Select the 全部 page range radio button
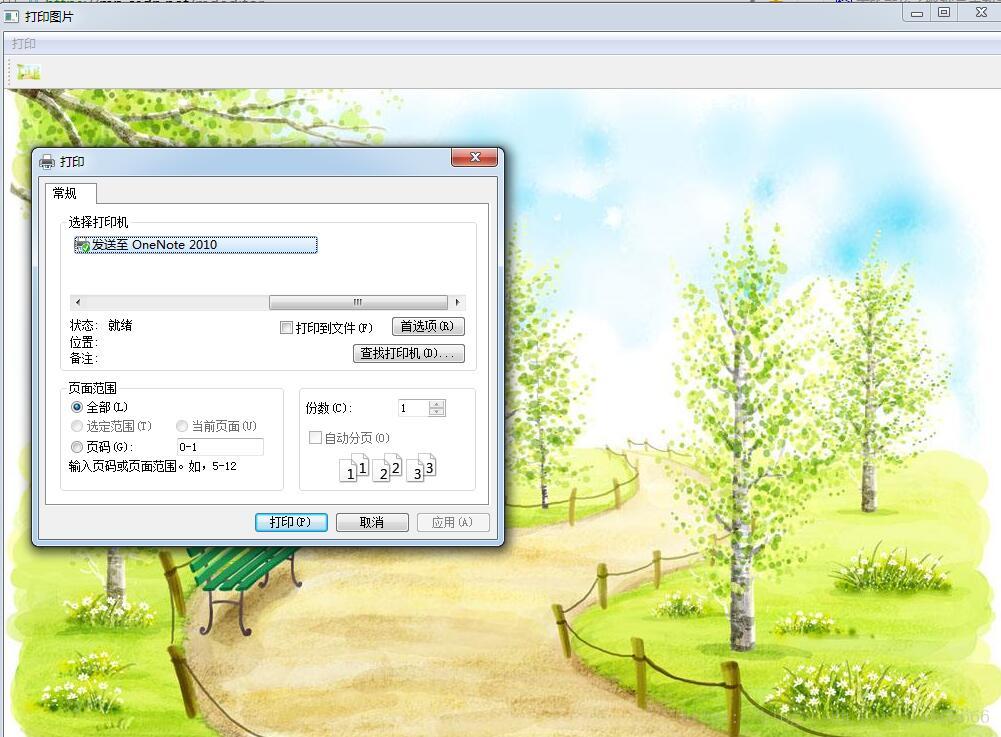This screenshot has width=1001, height=737. point(77,407)
